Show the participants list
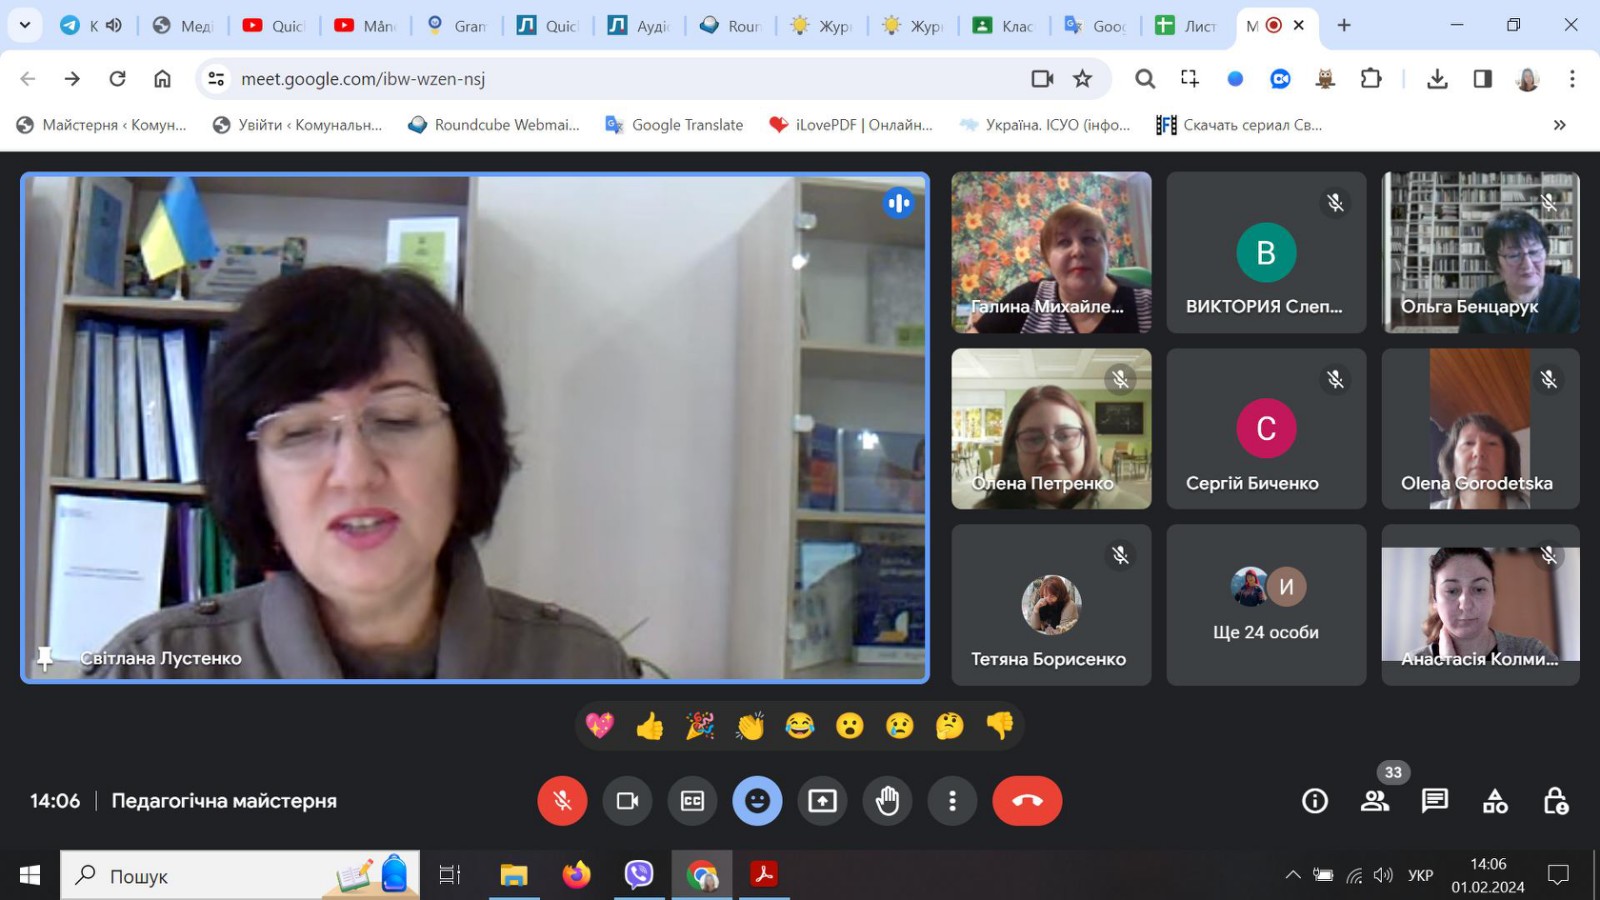This screenshot has width=1600, height=900. pos(1375,801)
